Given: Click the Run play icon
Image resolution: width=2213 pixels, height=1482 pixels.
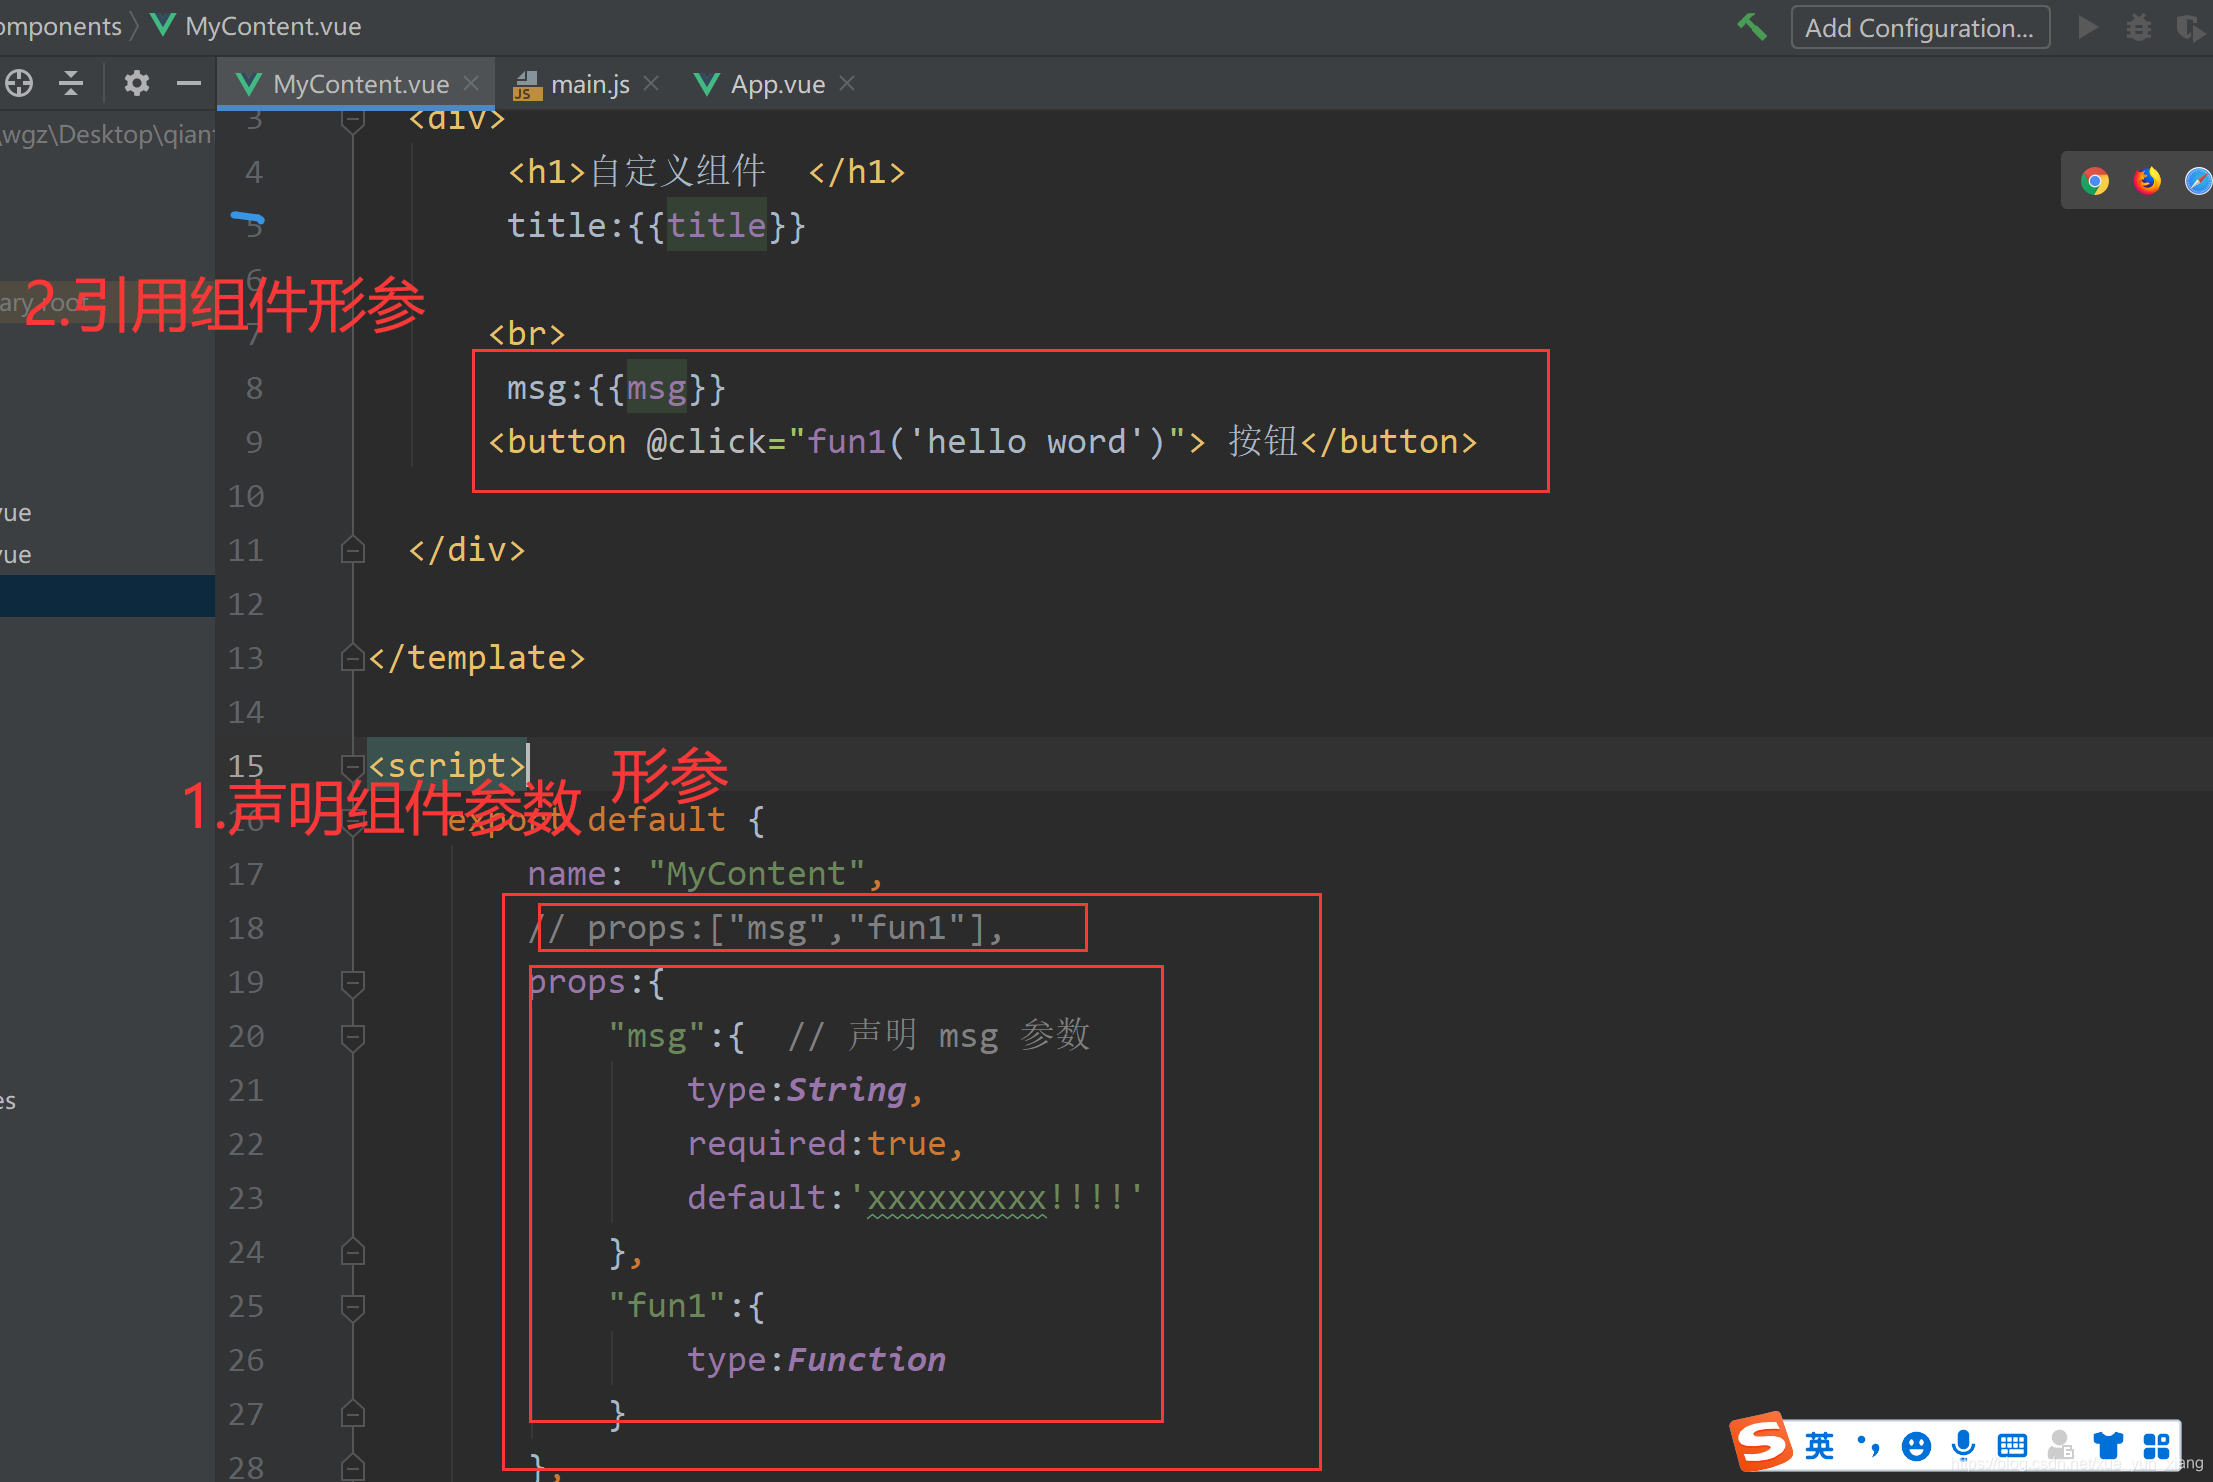Looking at the screenshot, I should pyautogui.click(x=2088, y=27).
